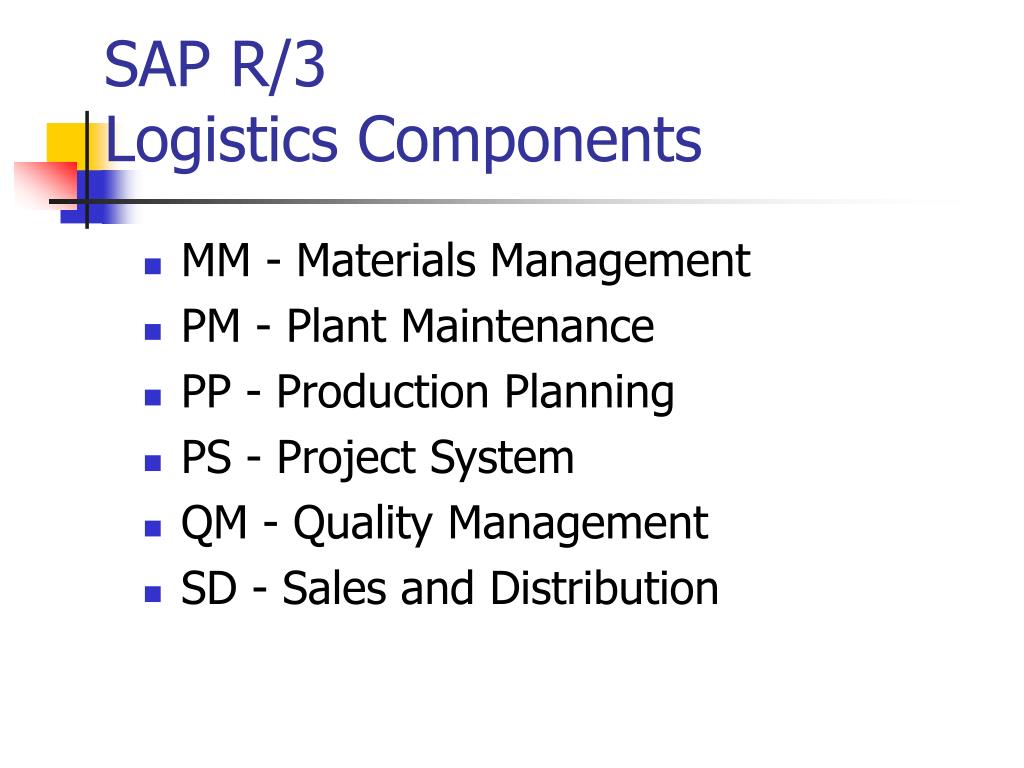Click the word 'Components' in the heading
Screen dimensions: 1024x768
530,142
